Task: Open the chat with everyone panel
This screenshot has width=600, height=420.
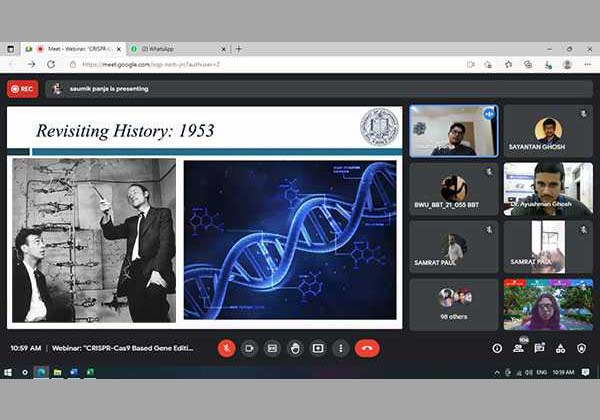Action: click(x=539, y=348)
